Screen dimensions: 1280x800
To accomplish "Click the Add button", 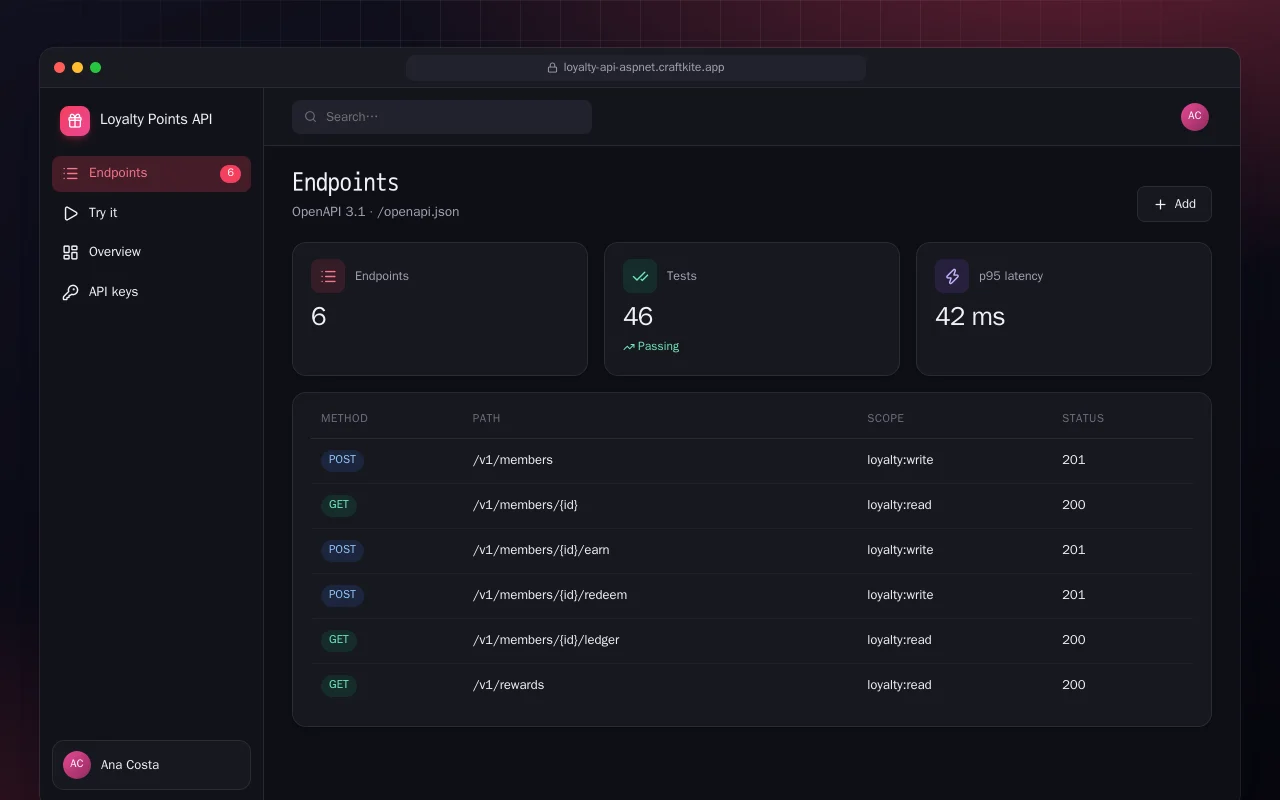I will [x=1174, y=204].
